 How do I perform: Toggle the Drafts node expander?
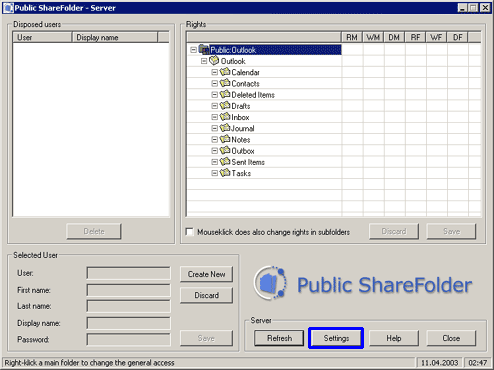pos(215,106)
